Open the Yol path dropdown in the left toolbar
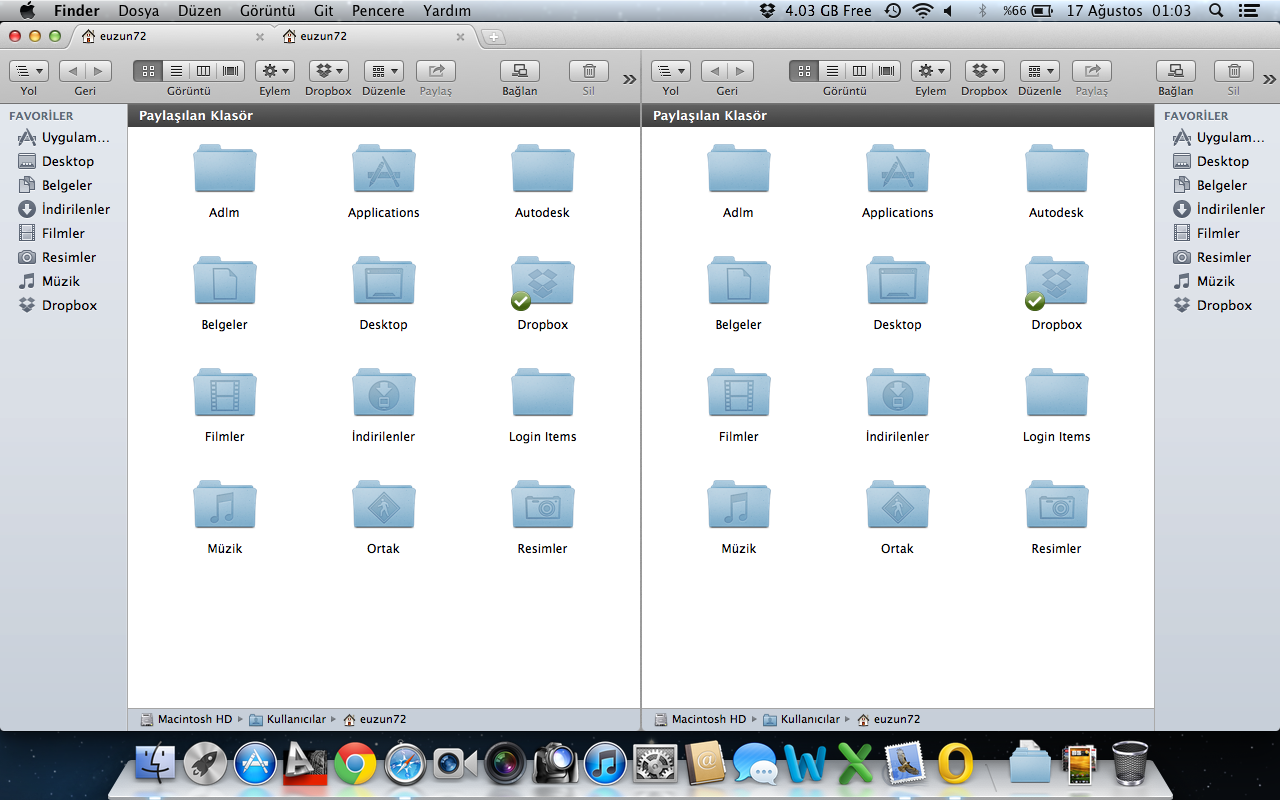 tap(28, 71)
